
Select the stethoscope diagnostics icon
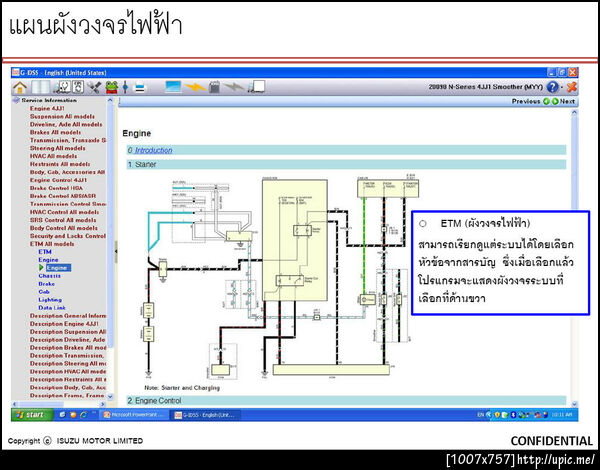pos(62,87)
